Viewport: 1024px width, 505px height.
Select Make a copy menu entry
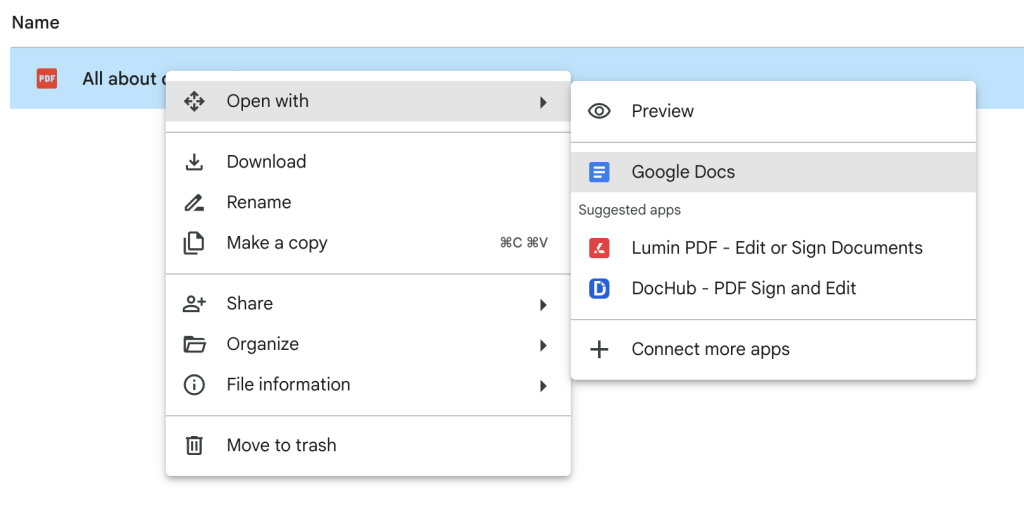368,243
